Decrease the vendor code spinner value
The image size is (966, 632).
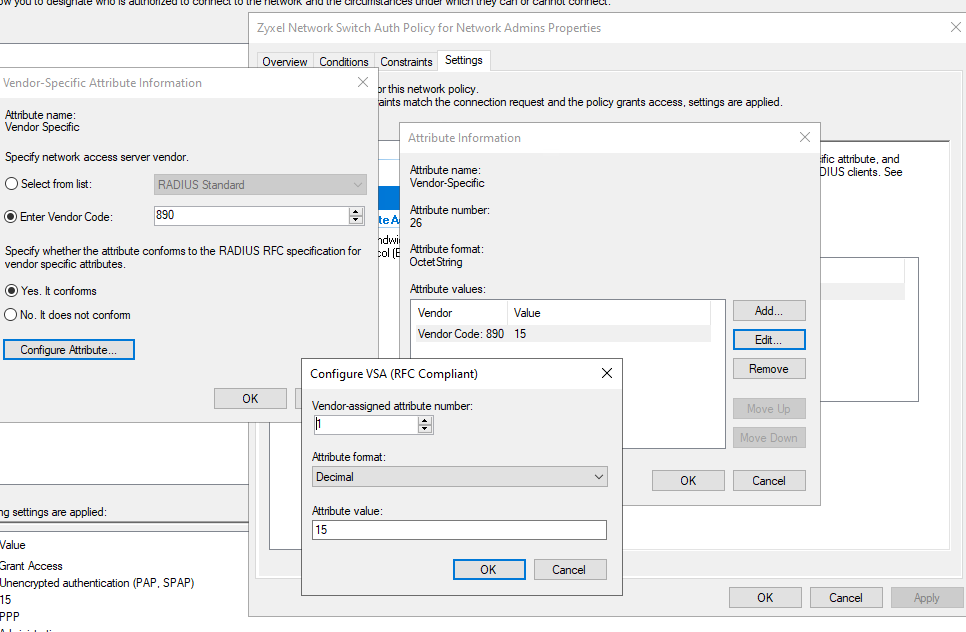pyautogui.click(x=355, y=219)
